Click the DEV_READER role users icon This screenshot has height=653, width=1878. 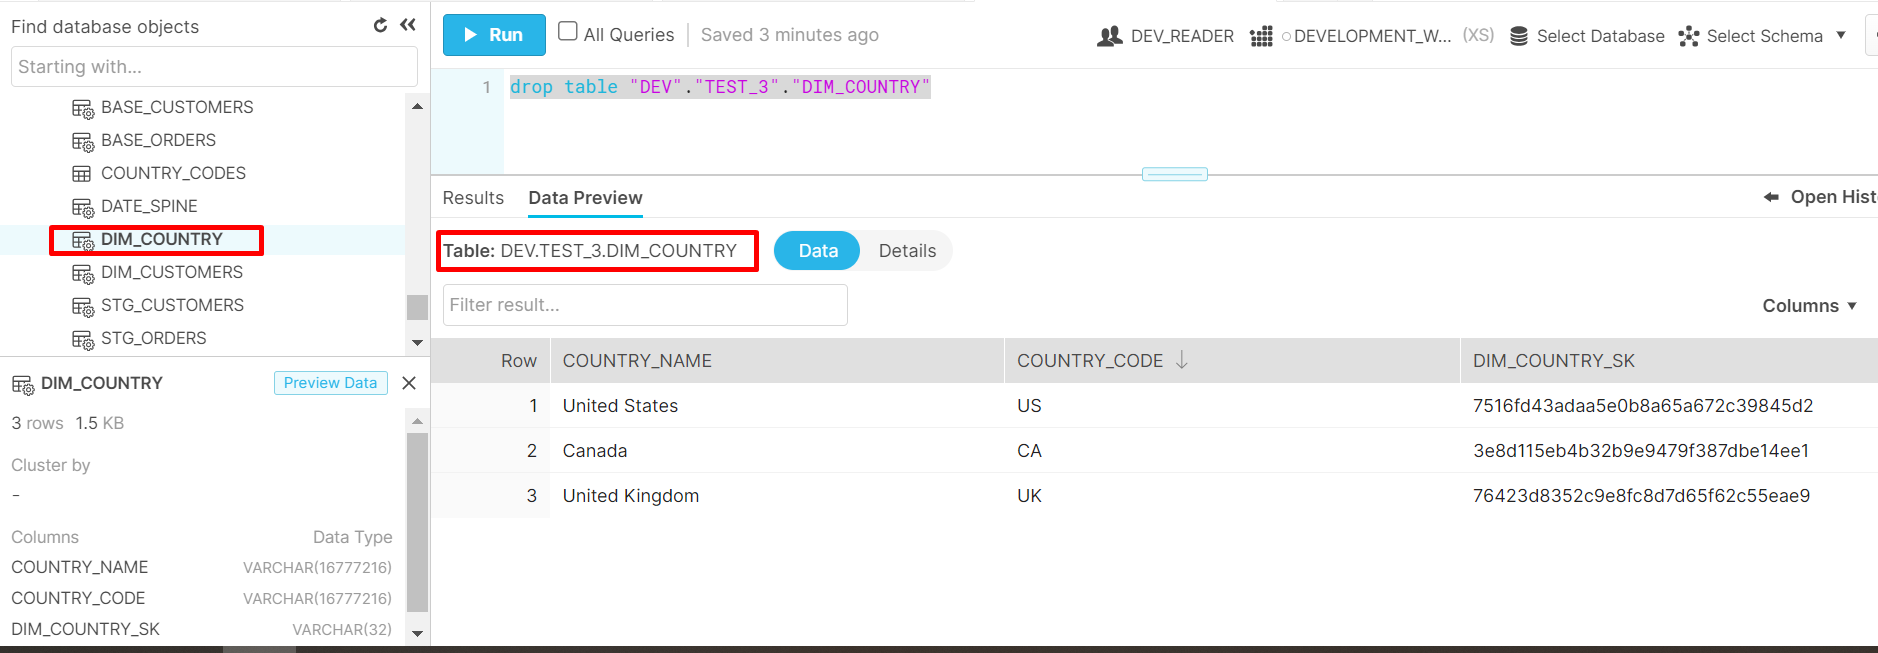1109,37
